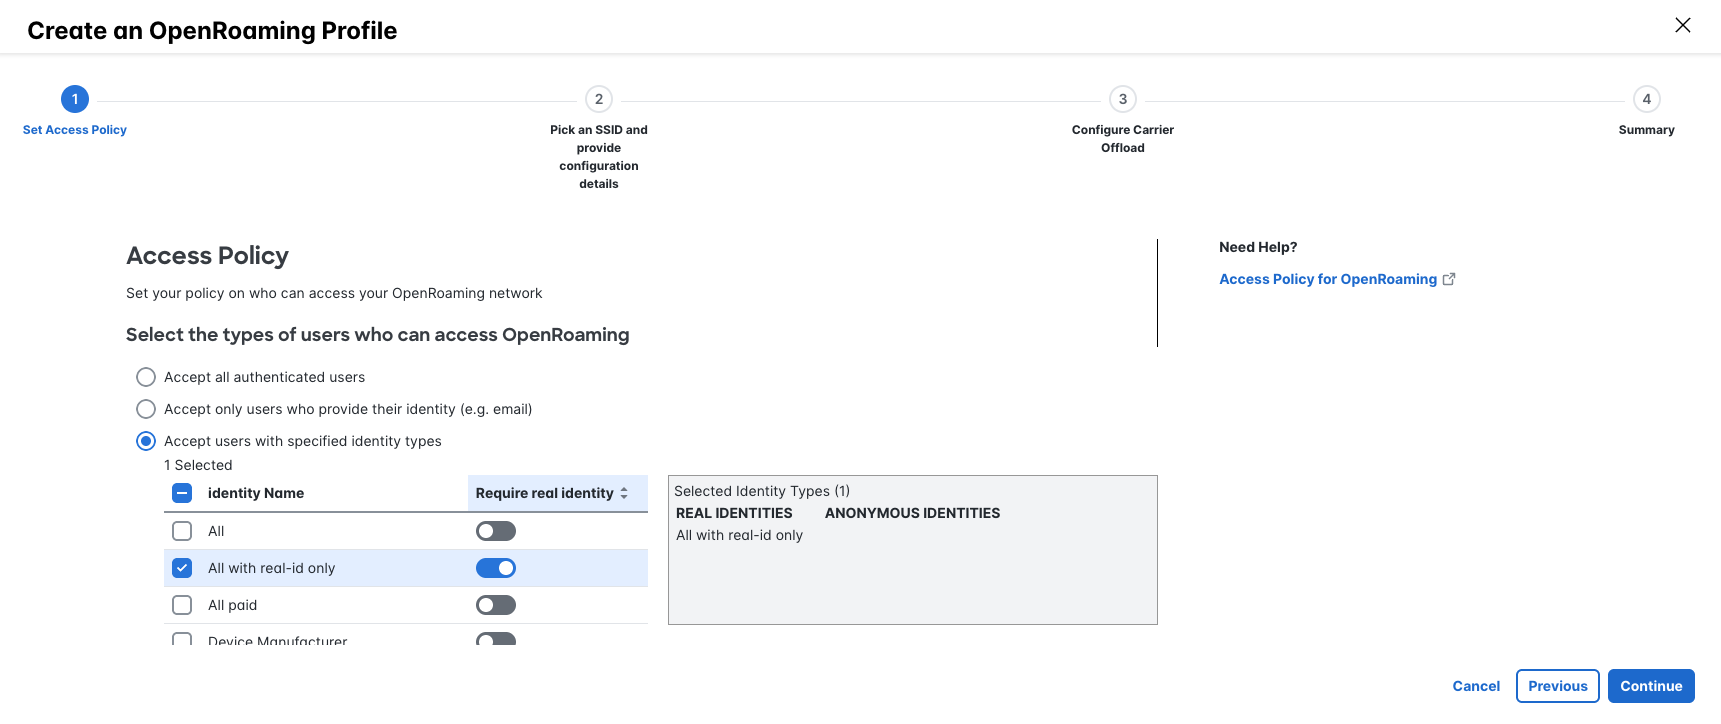Viewport: 1721px width, 724px height.
Task: Check the All identity checkbox
Action: click(182, 531)
